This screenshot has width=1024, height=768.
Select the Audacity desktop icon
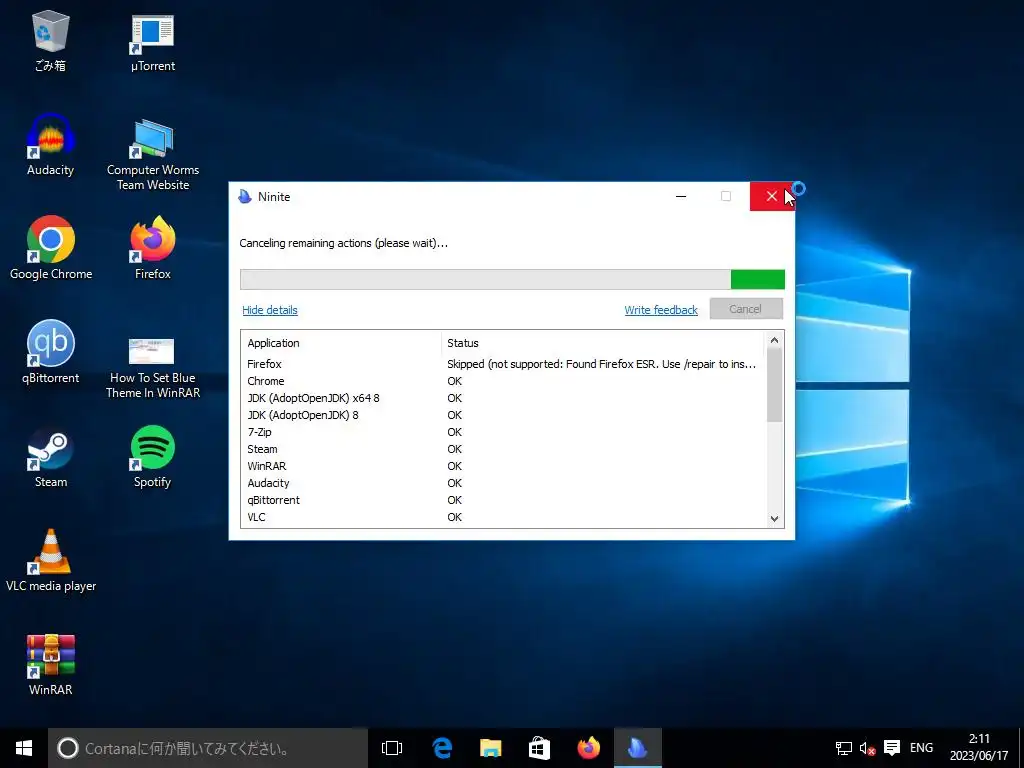point(50,145)
